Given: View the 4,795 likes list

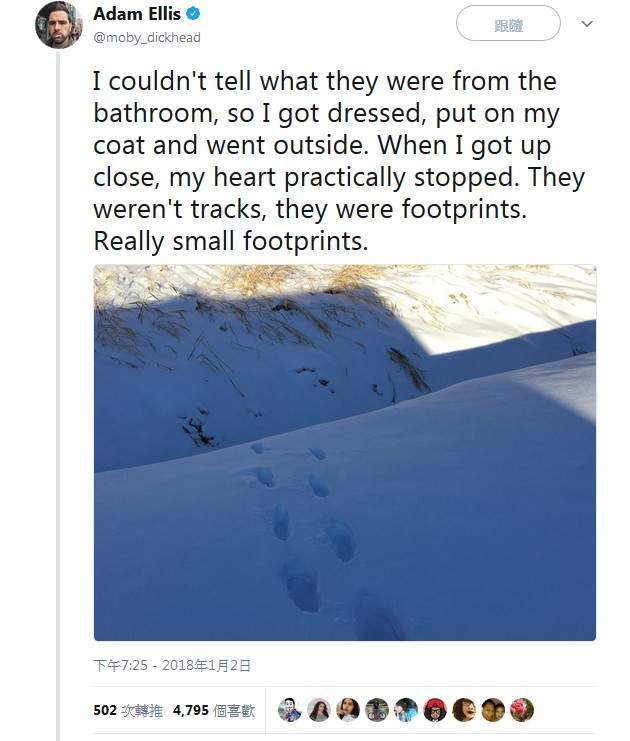Looking at the screenshot, I should coord(214,710).
